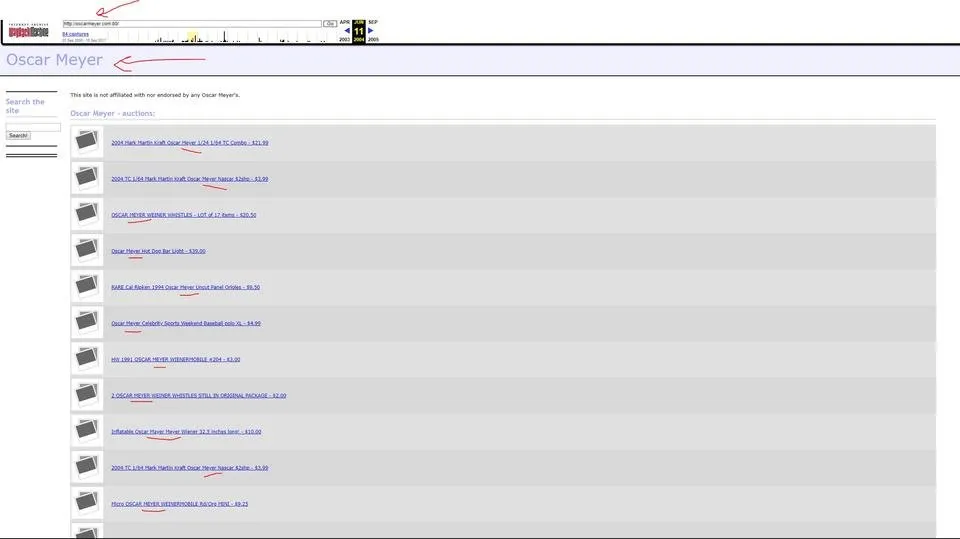960x539 pixels.
Task: Open photo icon for 2 Weiner Whistles original package
Action: pos(86,394)
